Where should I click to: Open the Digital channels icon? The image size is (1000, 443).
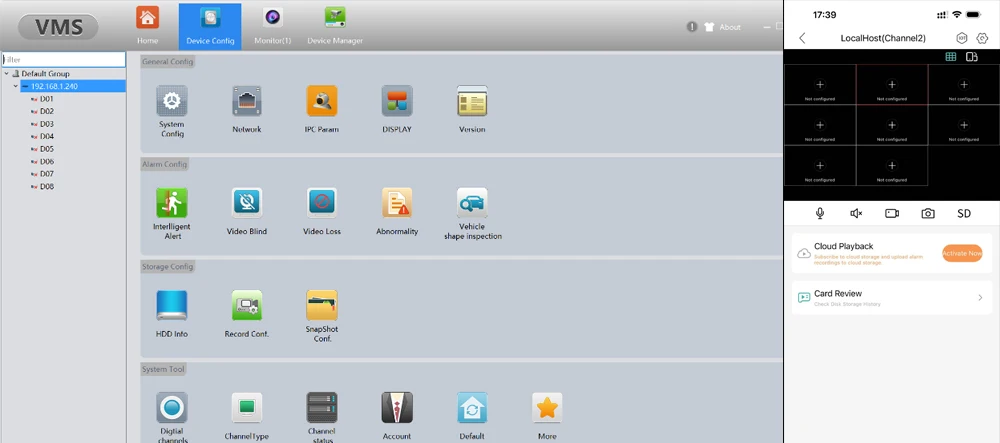coord(172,408)
